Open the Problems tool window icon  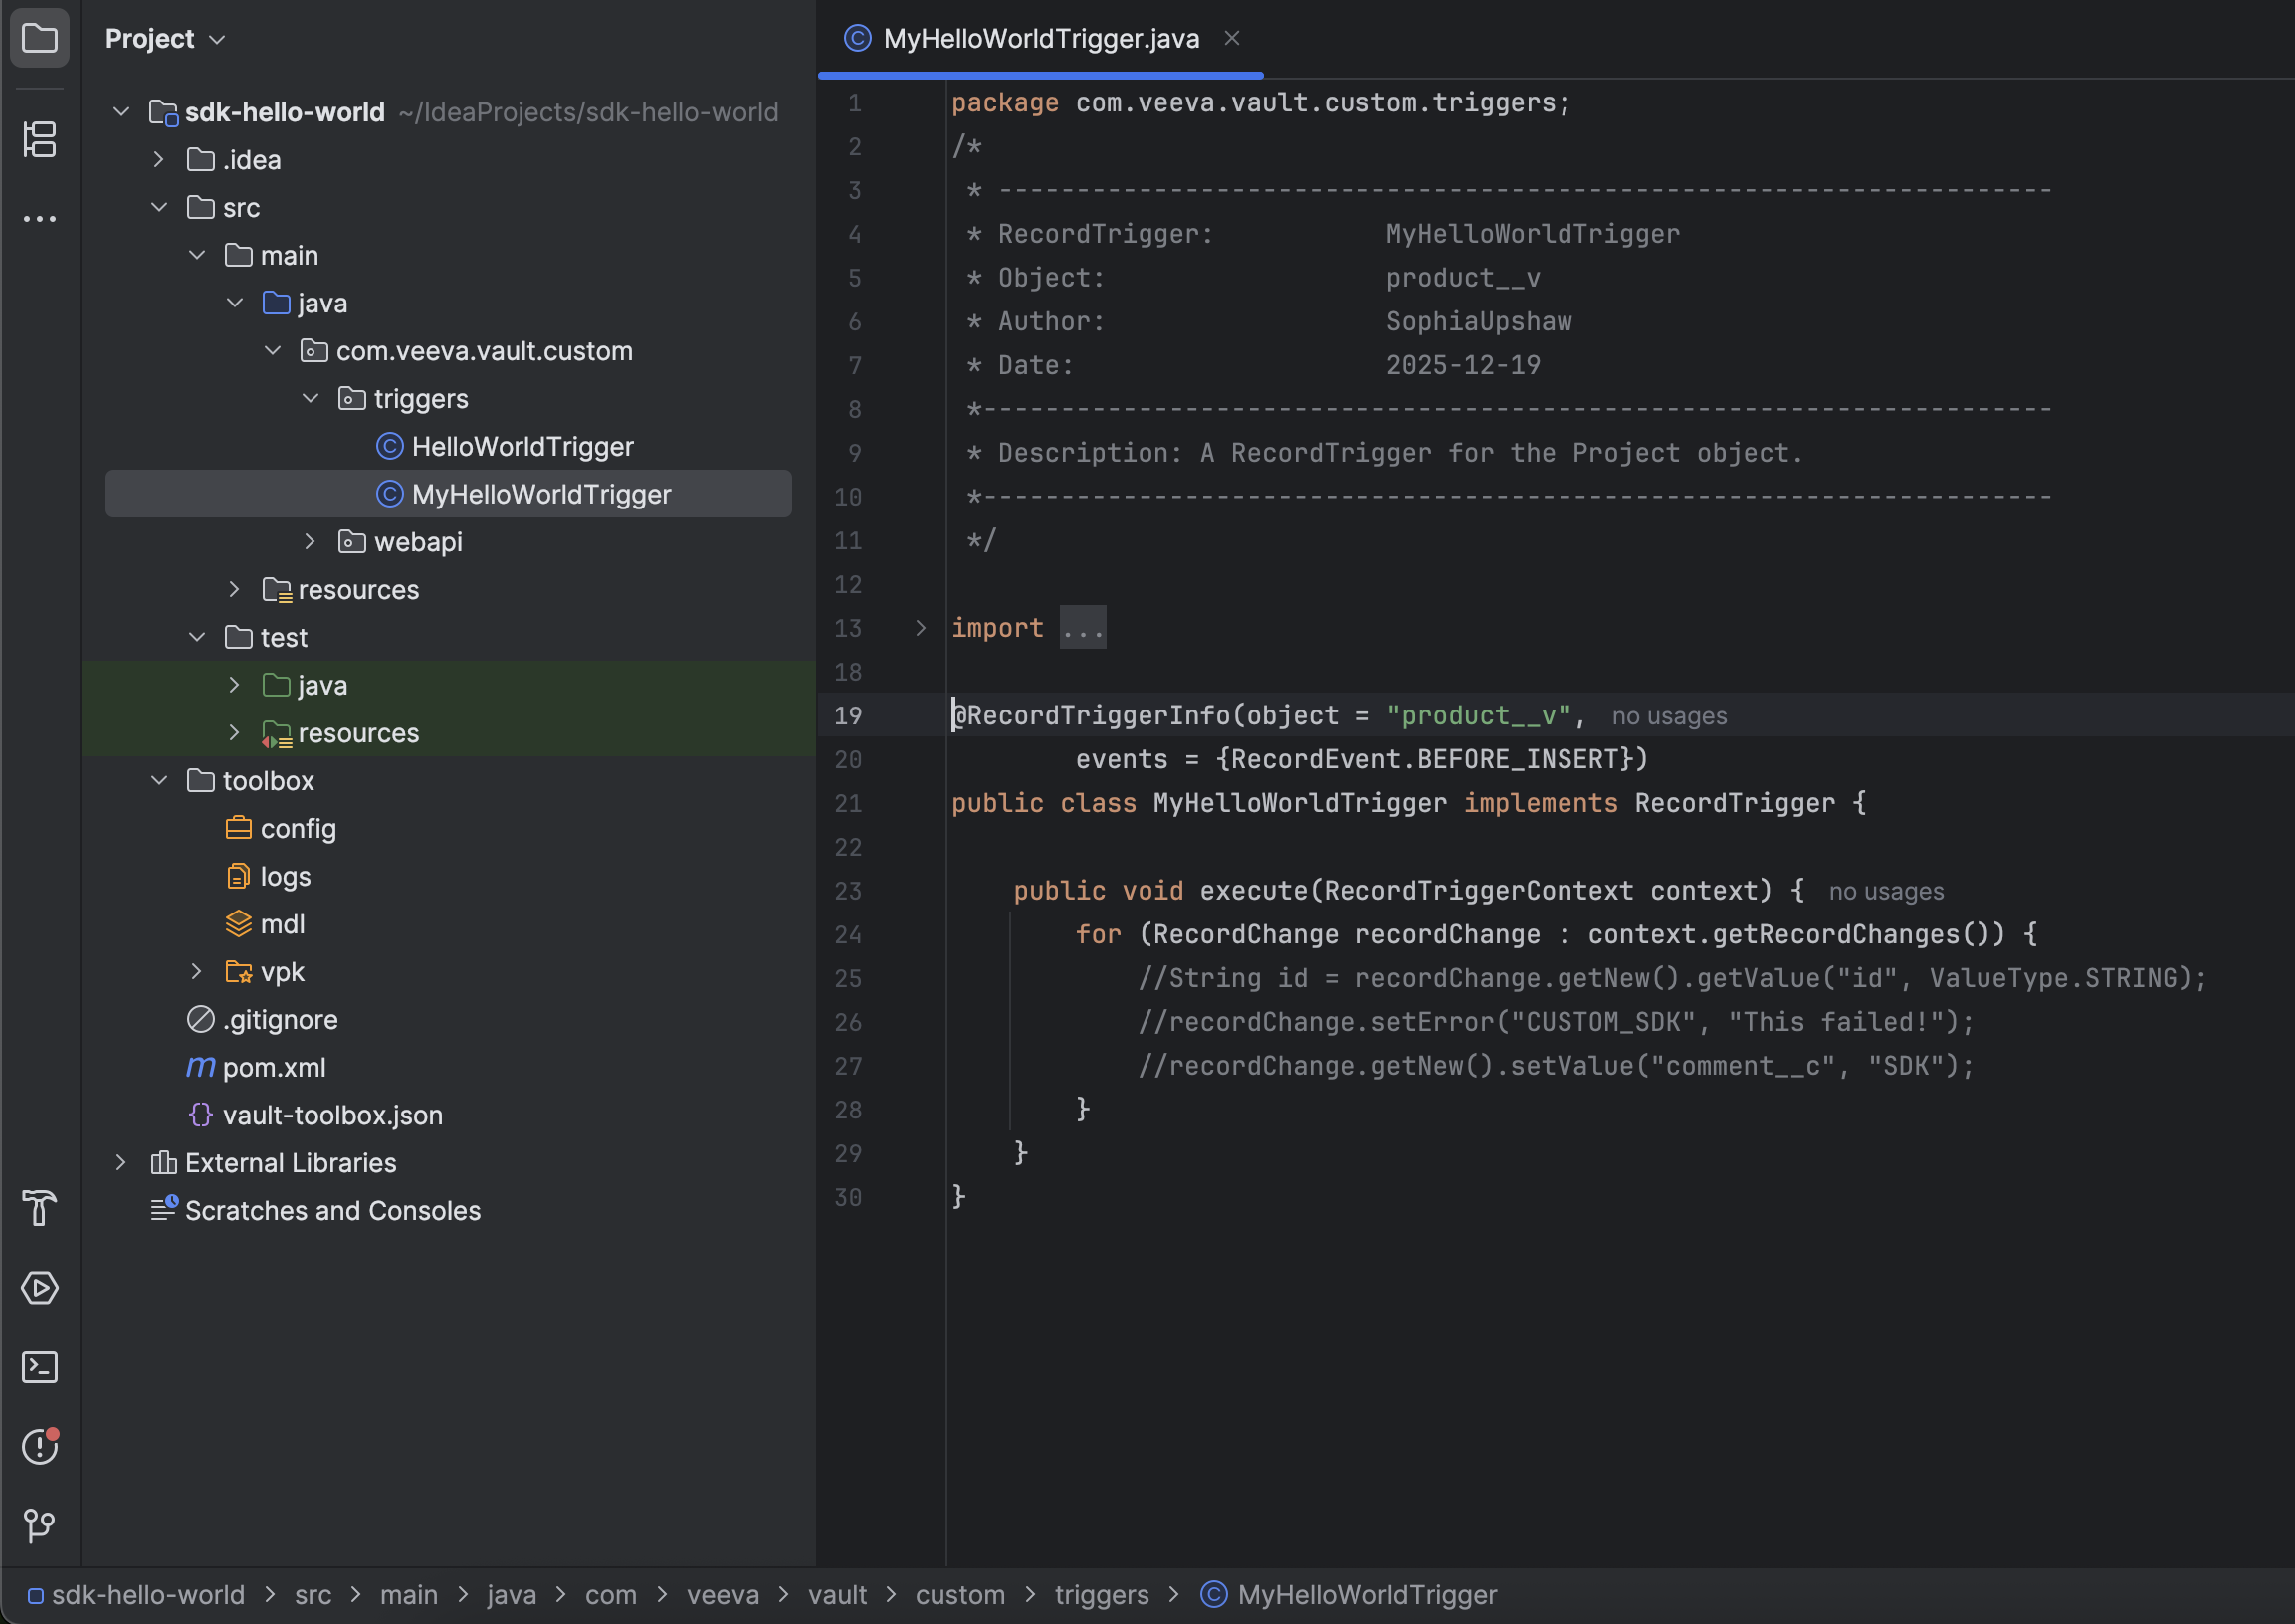click(x=39, y=1446)
